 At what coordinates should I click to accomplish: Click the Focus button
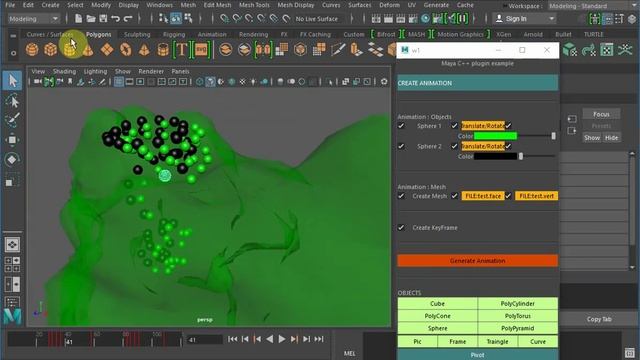point(601,114)
